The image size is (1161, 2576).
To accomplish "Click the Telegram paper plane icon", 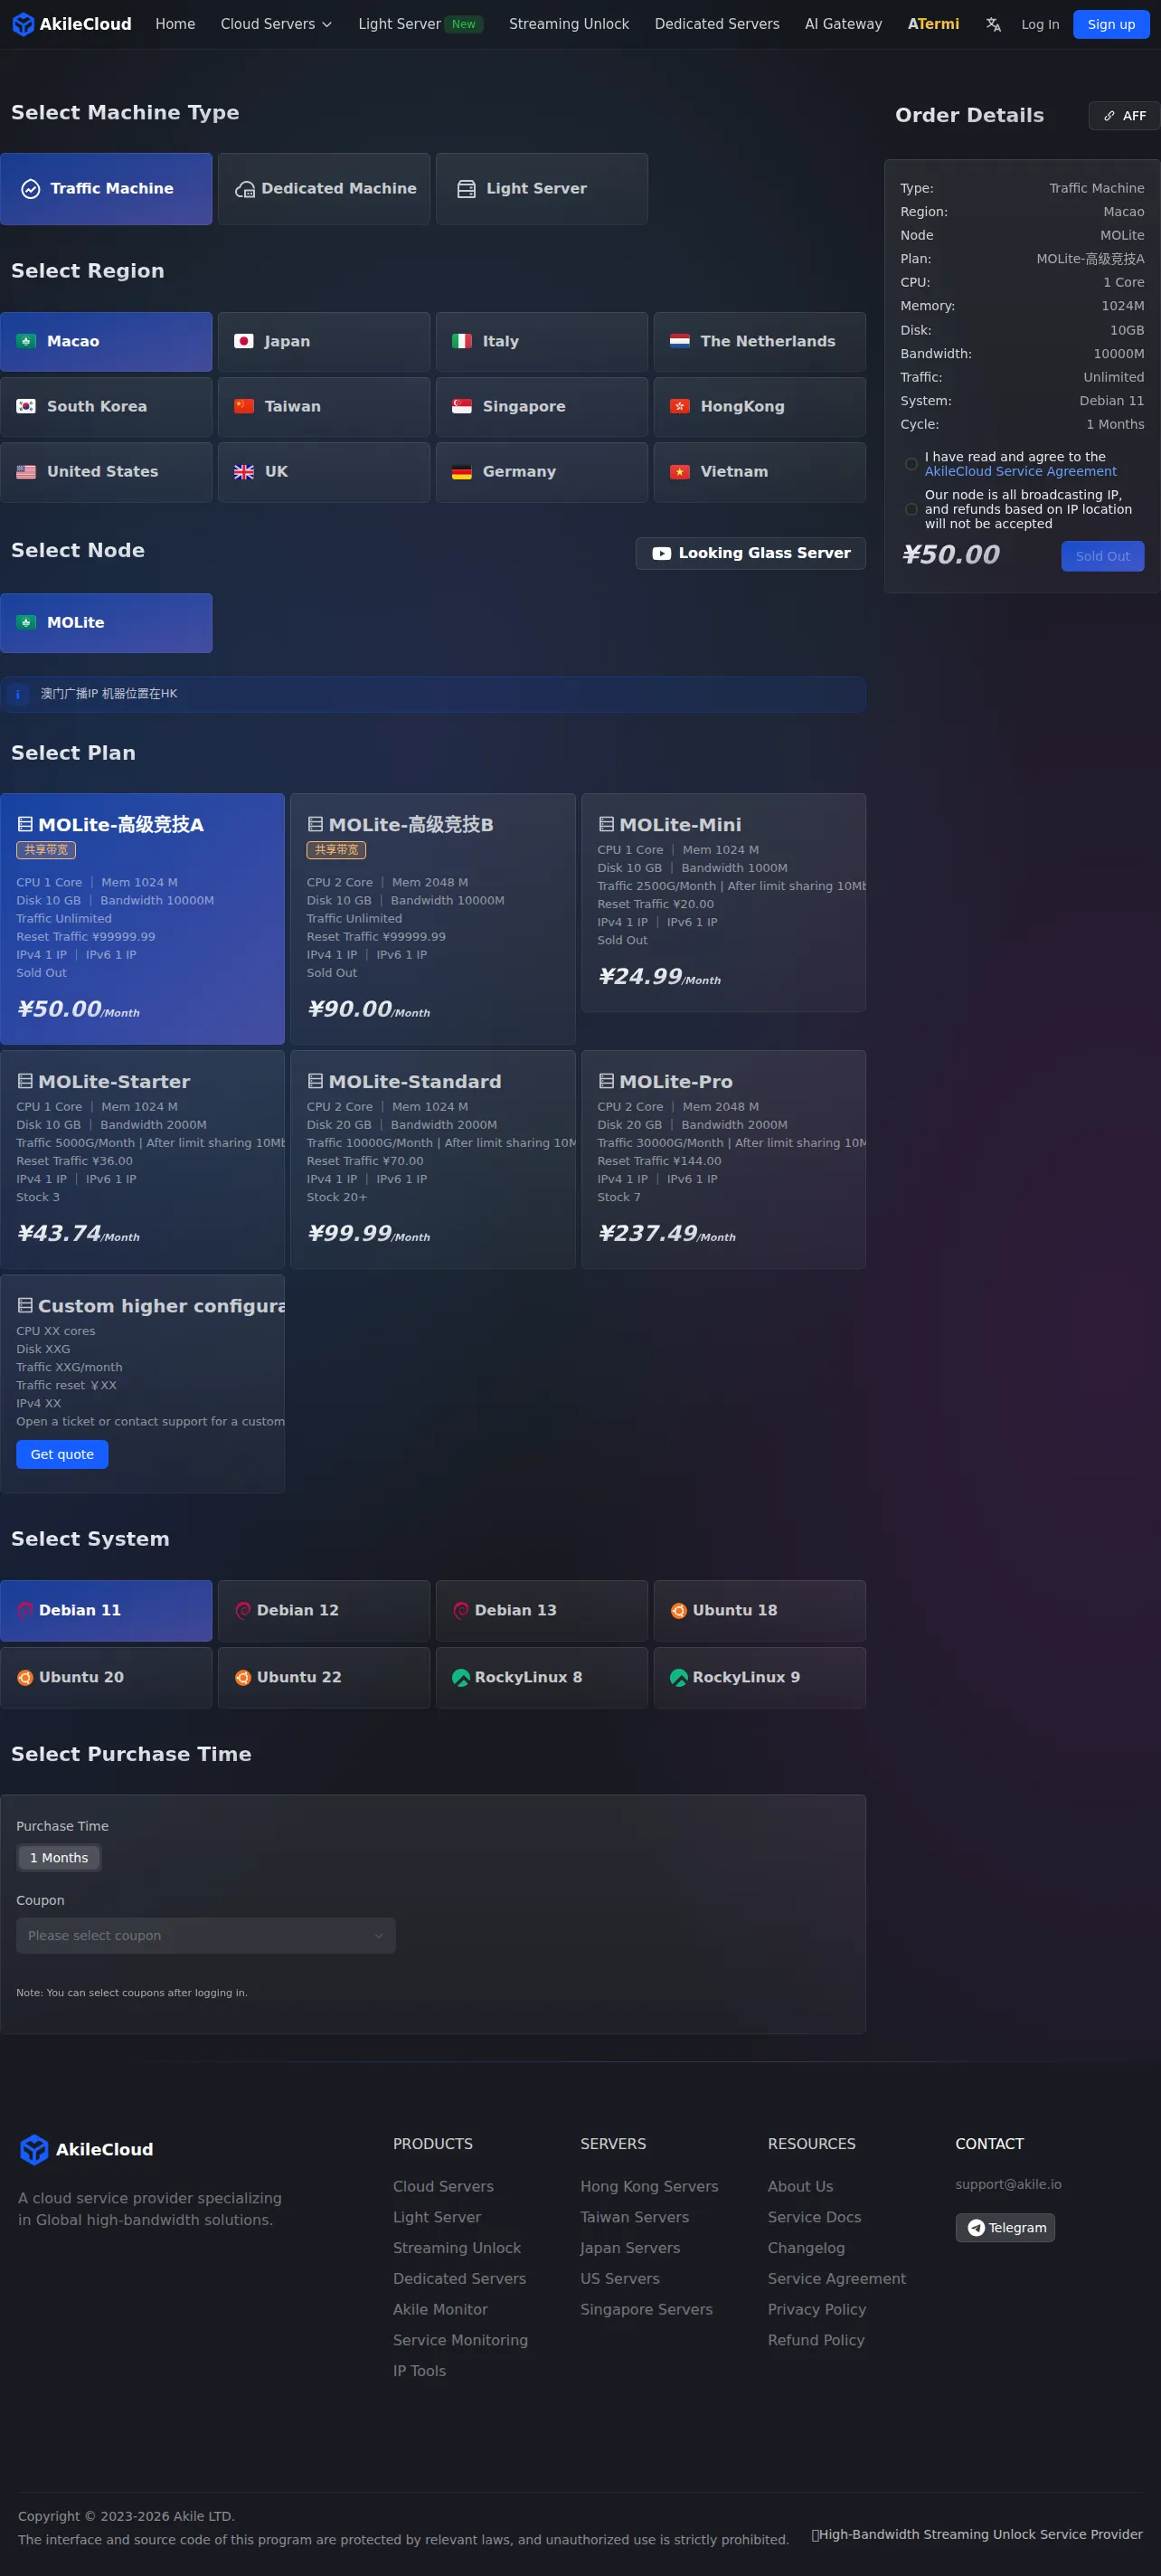I will (976, 2227).
